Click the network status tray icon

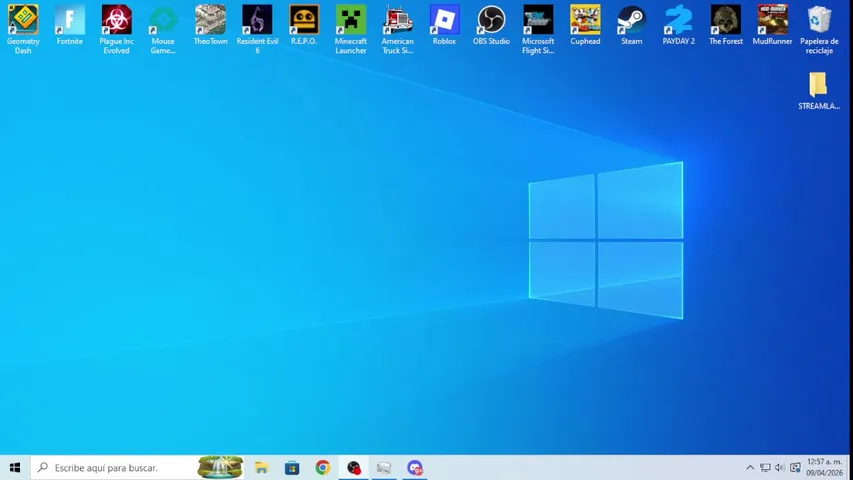pyautogui.click(x=765, y=467)
